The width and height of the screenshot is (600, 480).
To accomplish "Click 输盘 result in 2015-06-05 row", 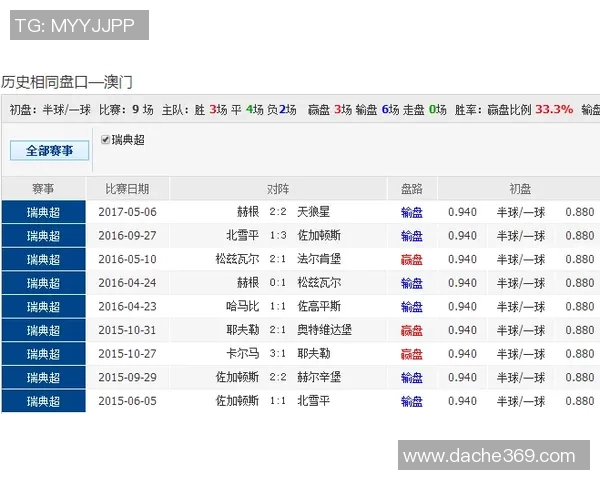I will [x=412, y=402].
